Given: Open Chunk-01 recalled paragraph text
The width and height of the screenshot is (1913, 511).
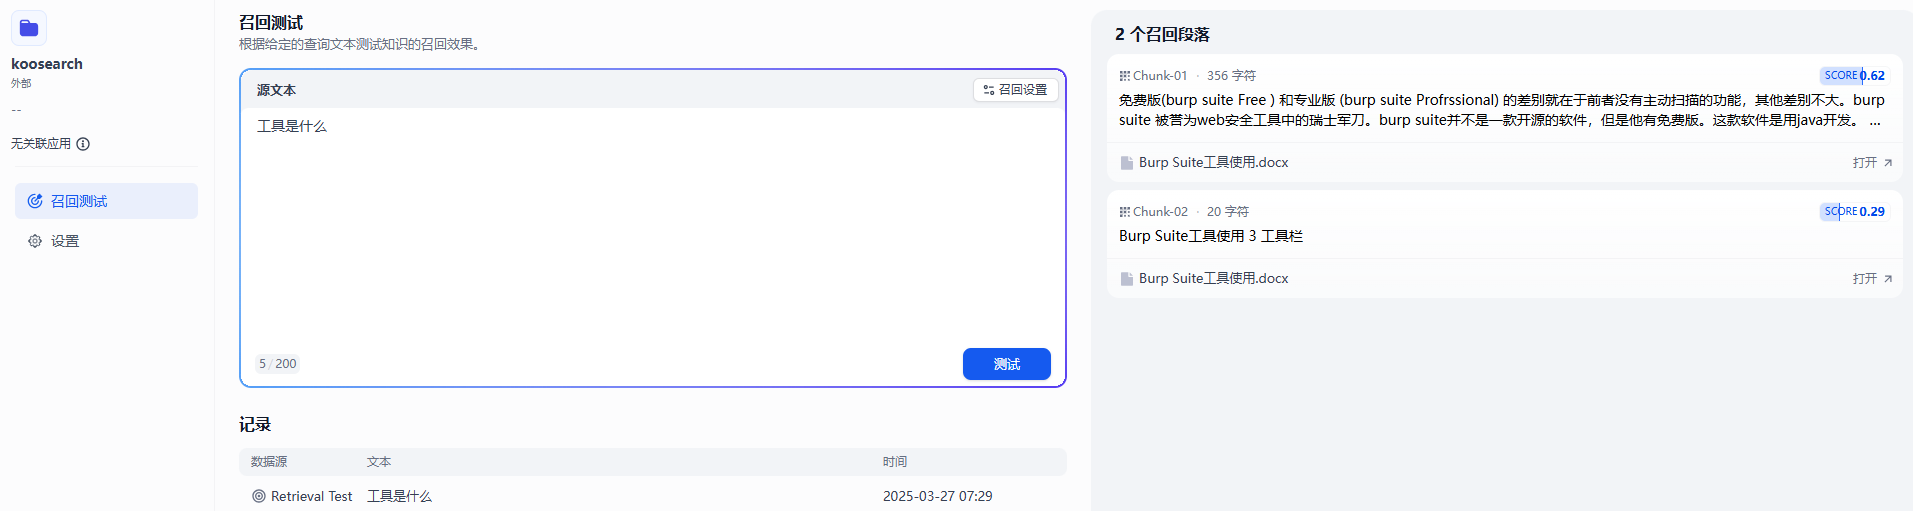Looking at the screenshot, I should pyautogui.click(x=1502, y=110).
